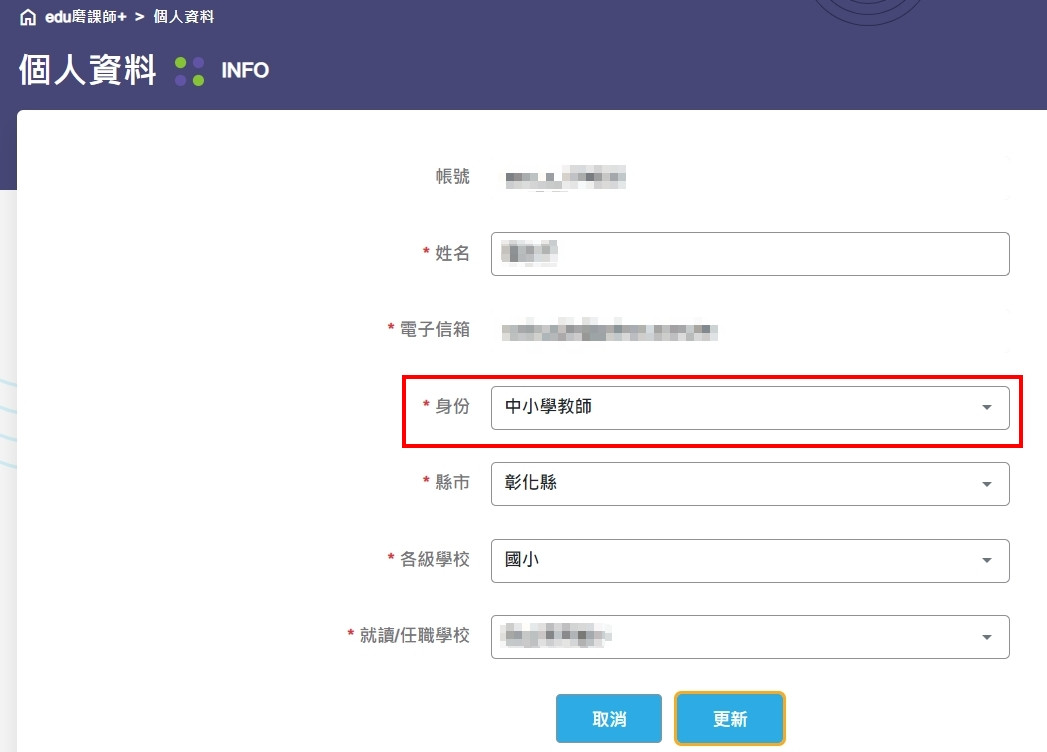This screenshot has height=752, width=1047.
Task: Click the four-dot icon beside the page title
Action: coord(189,71)
